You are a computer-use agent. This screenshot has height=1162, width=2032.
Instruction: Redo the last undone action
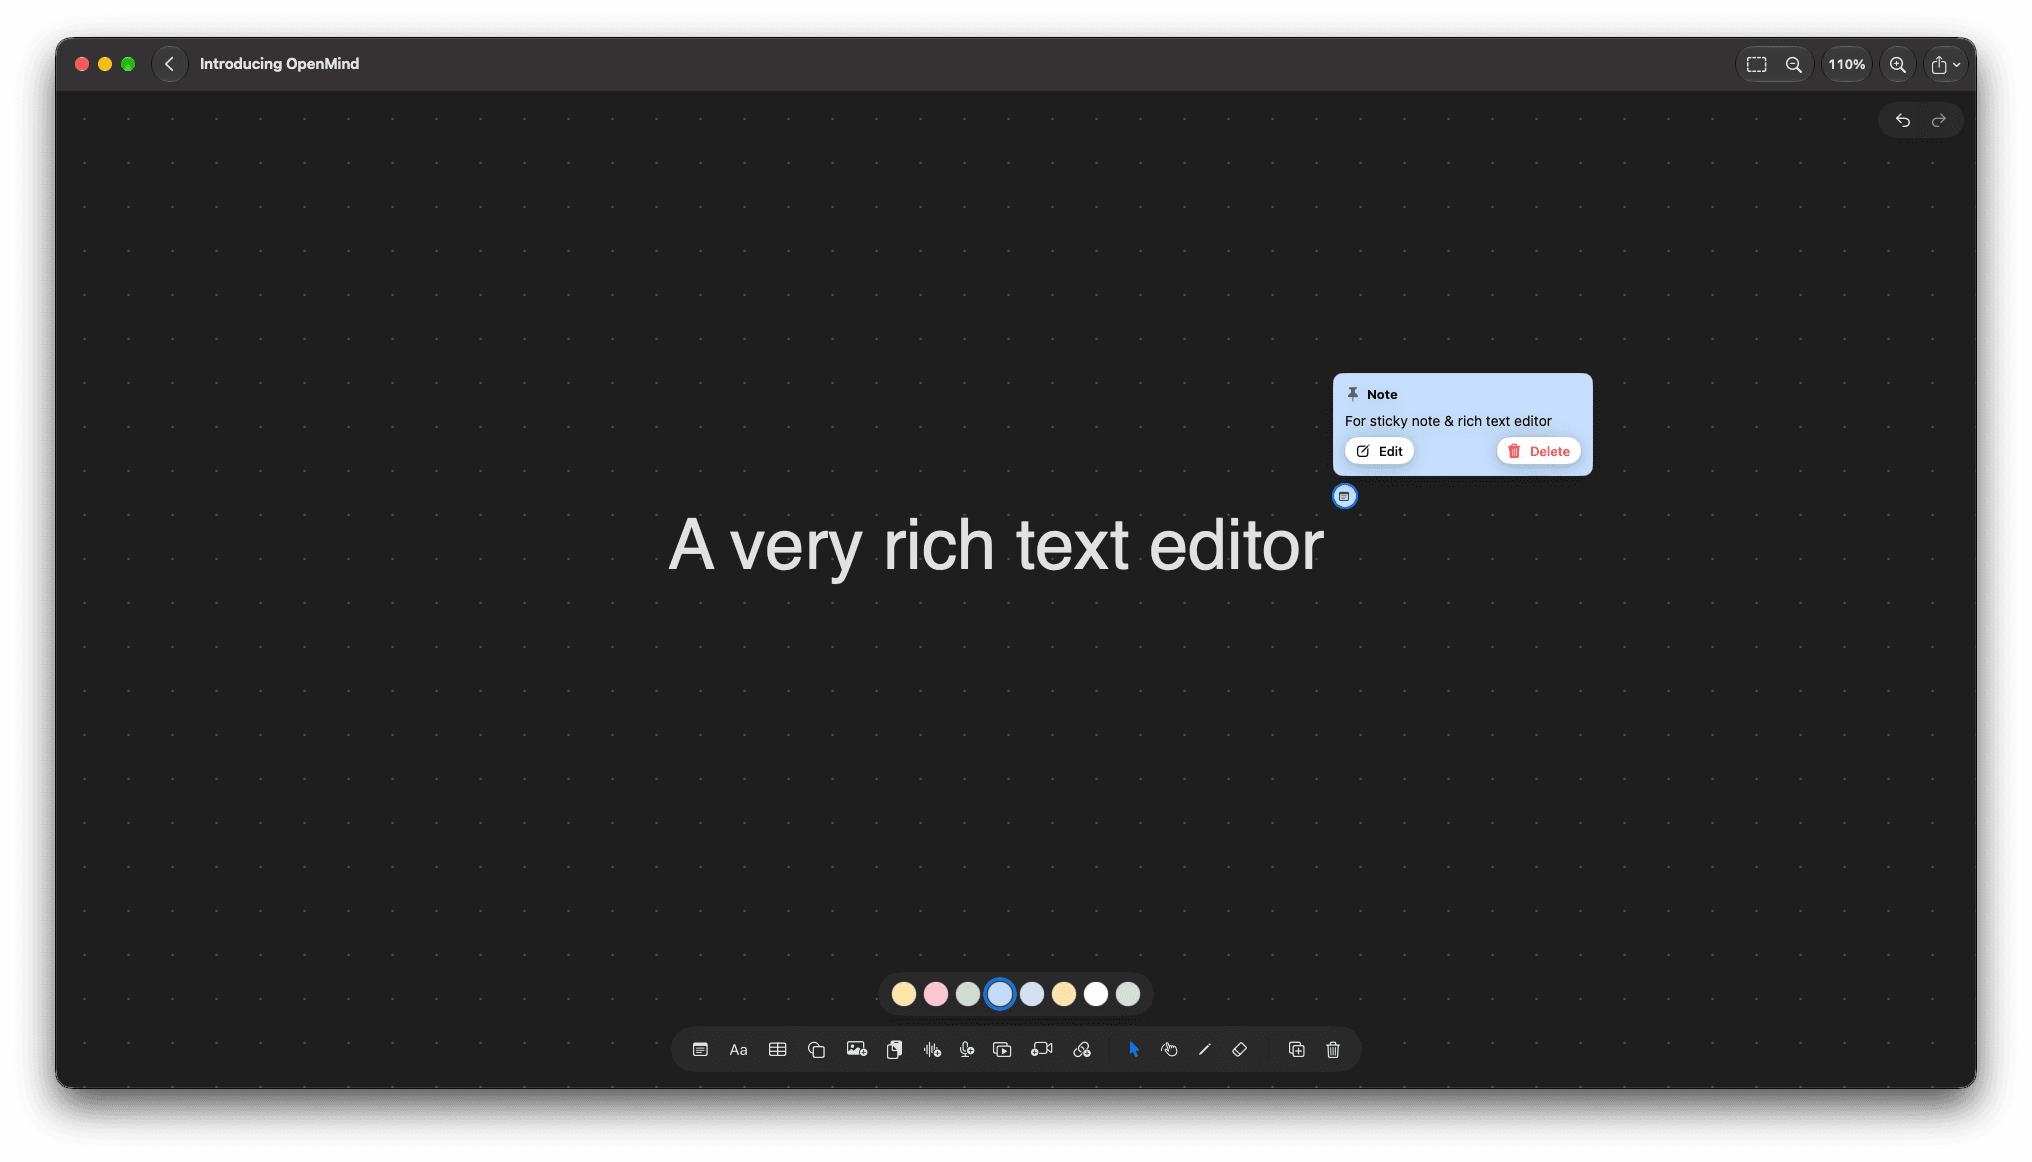1939,120
